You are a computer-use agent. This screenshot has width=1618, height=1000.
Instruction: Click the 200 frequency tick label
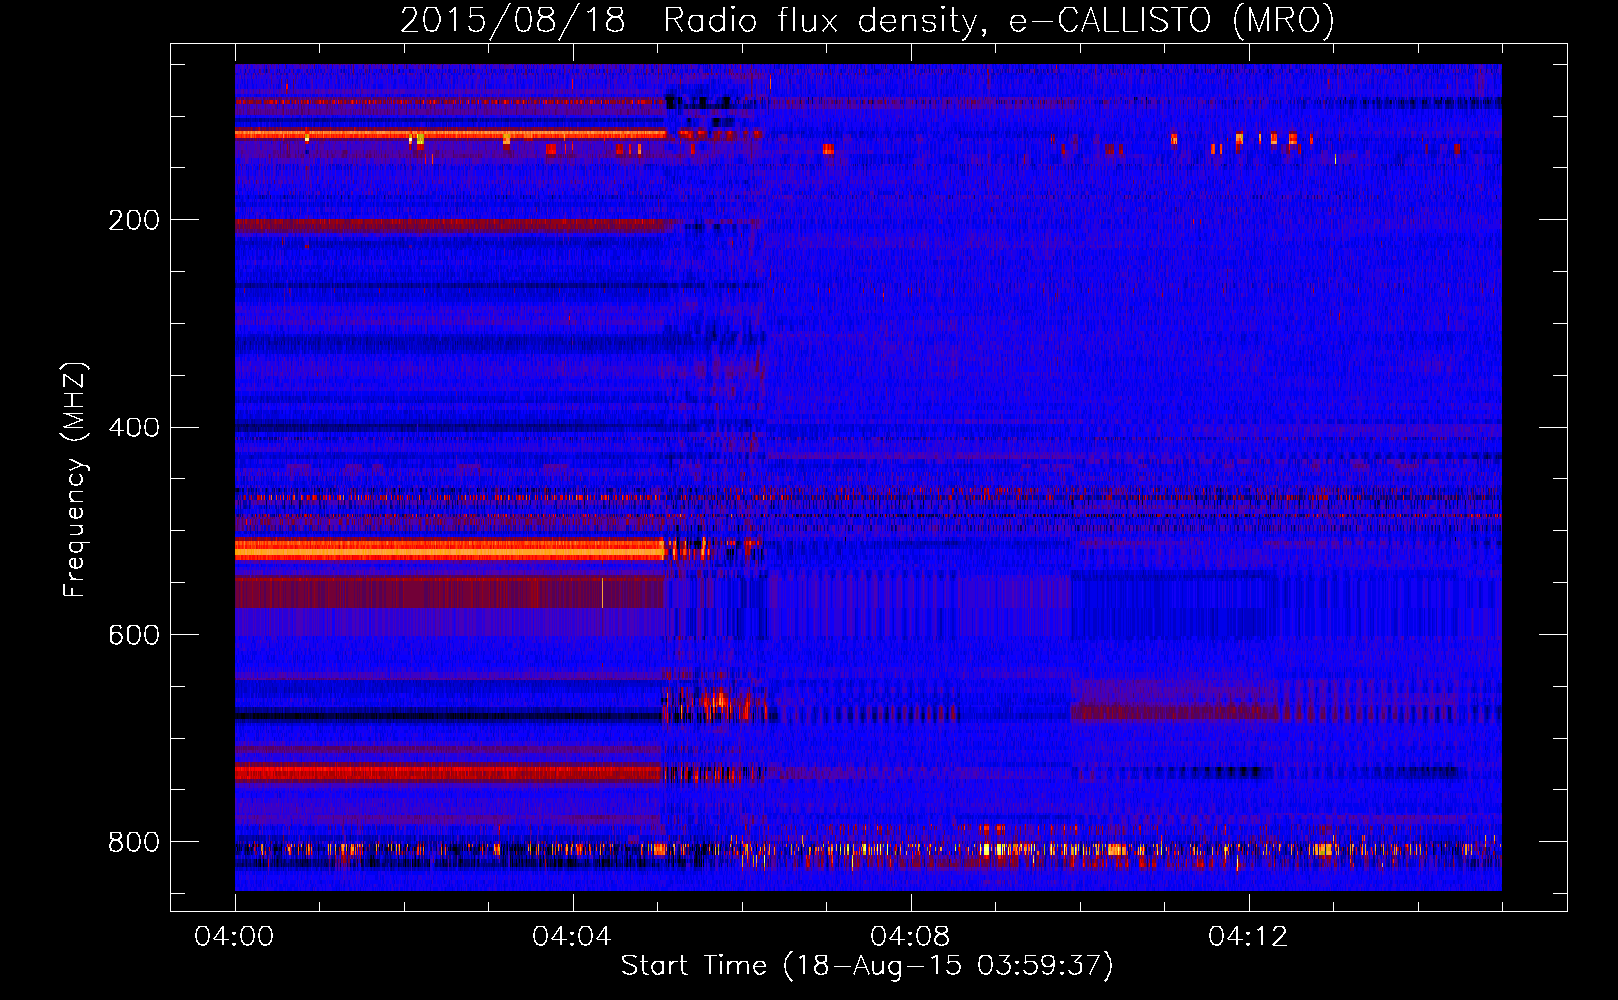point(134,220)
